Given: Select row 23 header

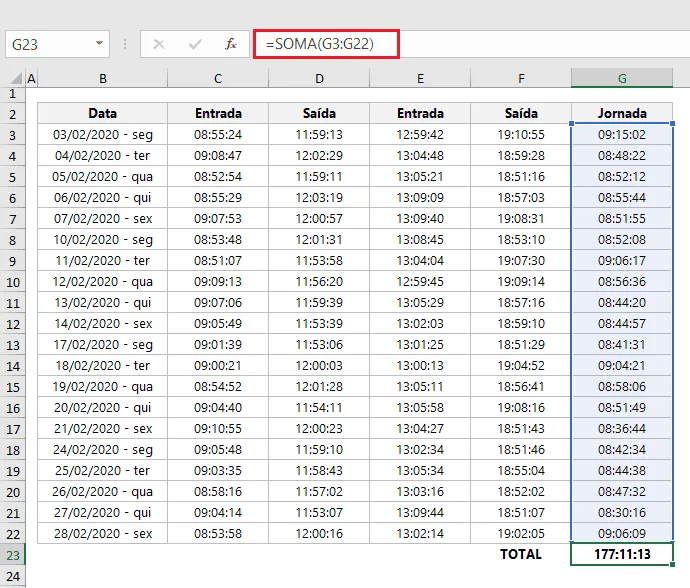Looking at the screenshot, I should point(13,555).
